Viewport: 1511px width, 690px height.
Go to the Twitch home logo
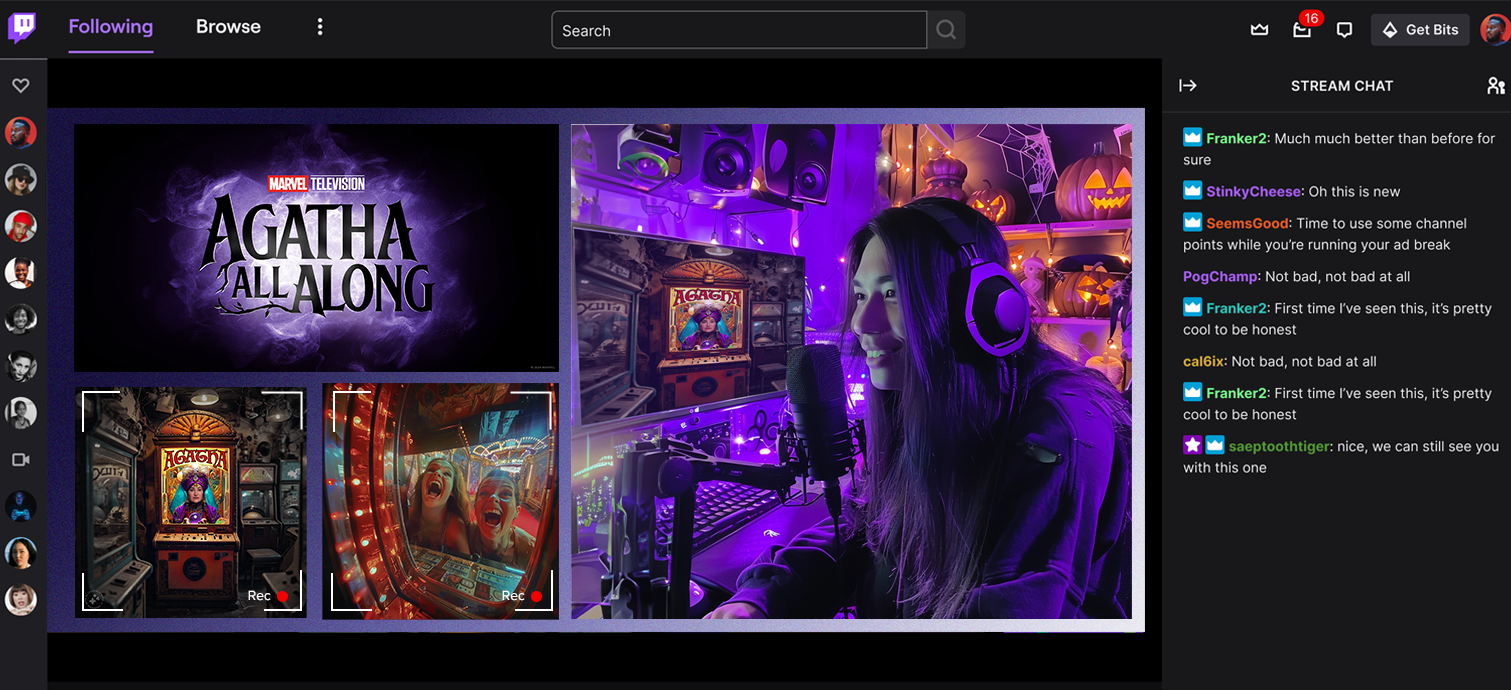(x=22, y=28)
